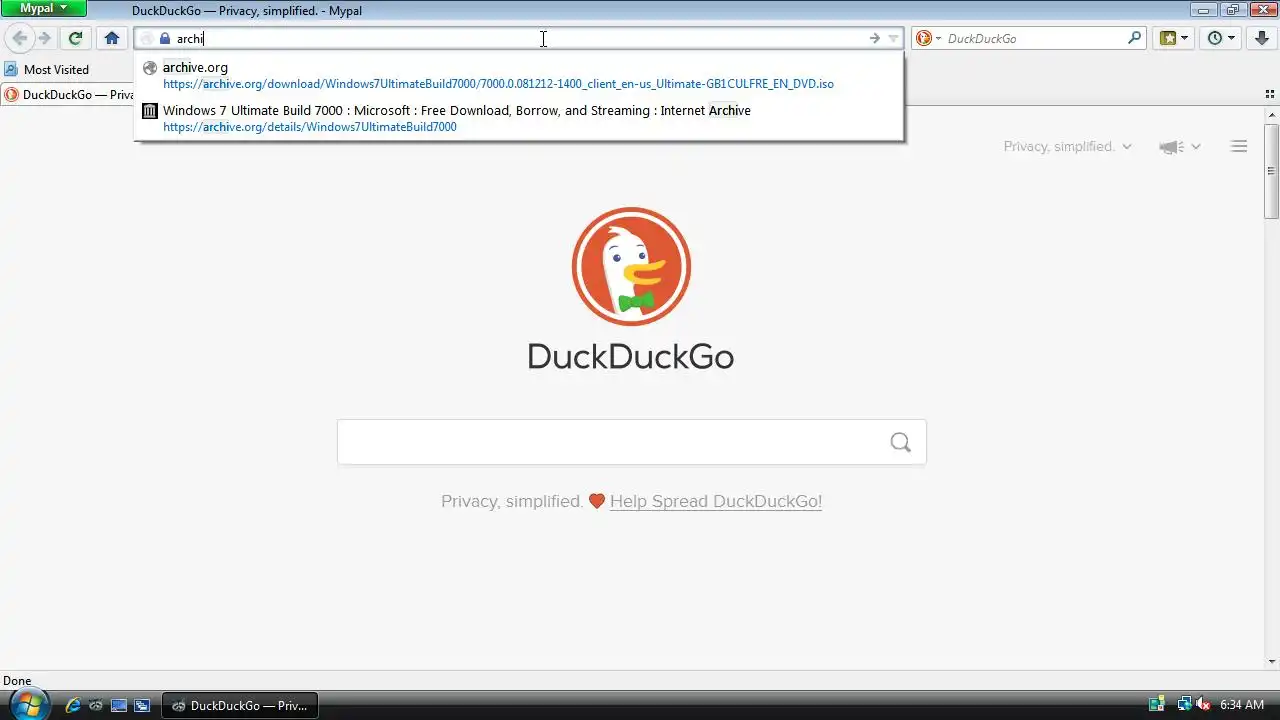Click the muted volume tray icon
Image resolution: width=1280 pixels, height=720 pixels.
tap(1203, 704)
